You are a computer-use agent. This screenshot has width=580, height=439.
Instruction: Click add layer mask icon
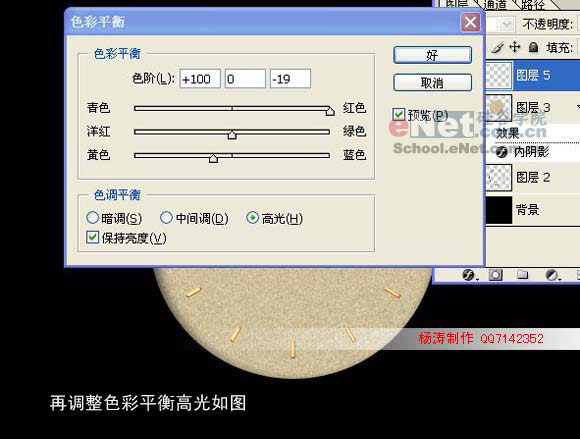tap(496, 275)
